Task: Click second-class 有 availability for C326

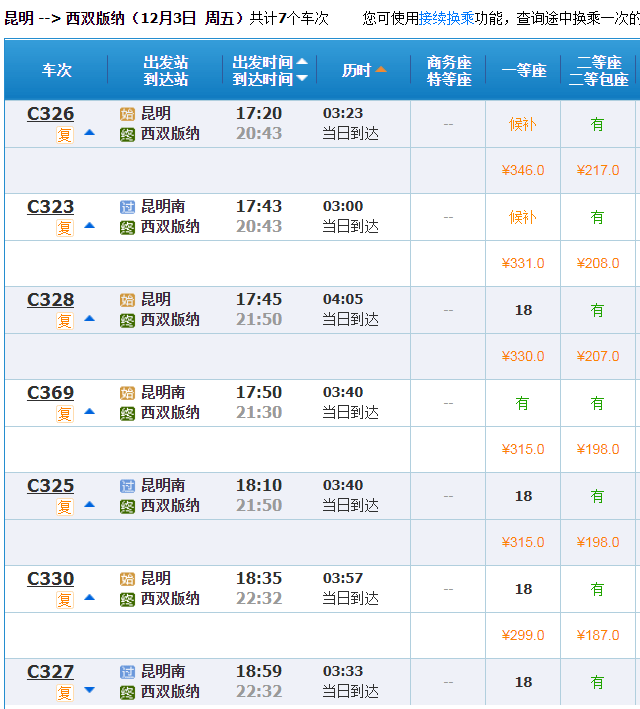Action: point(597,124)
